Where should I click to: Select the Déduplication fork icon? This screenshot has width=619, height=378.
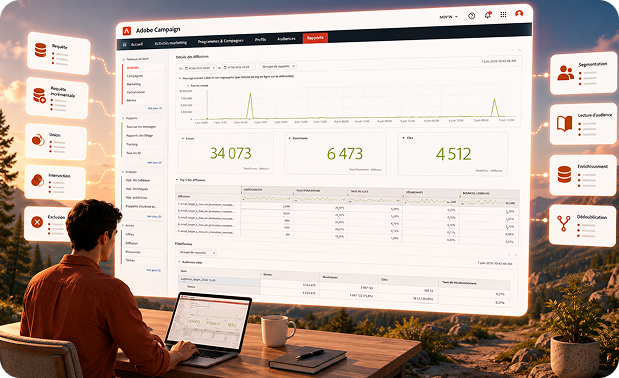pos(564,223)
